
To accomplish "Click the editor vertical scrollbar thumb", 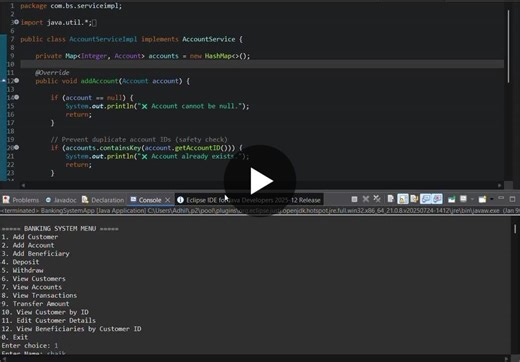I will click(508, 46).
